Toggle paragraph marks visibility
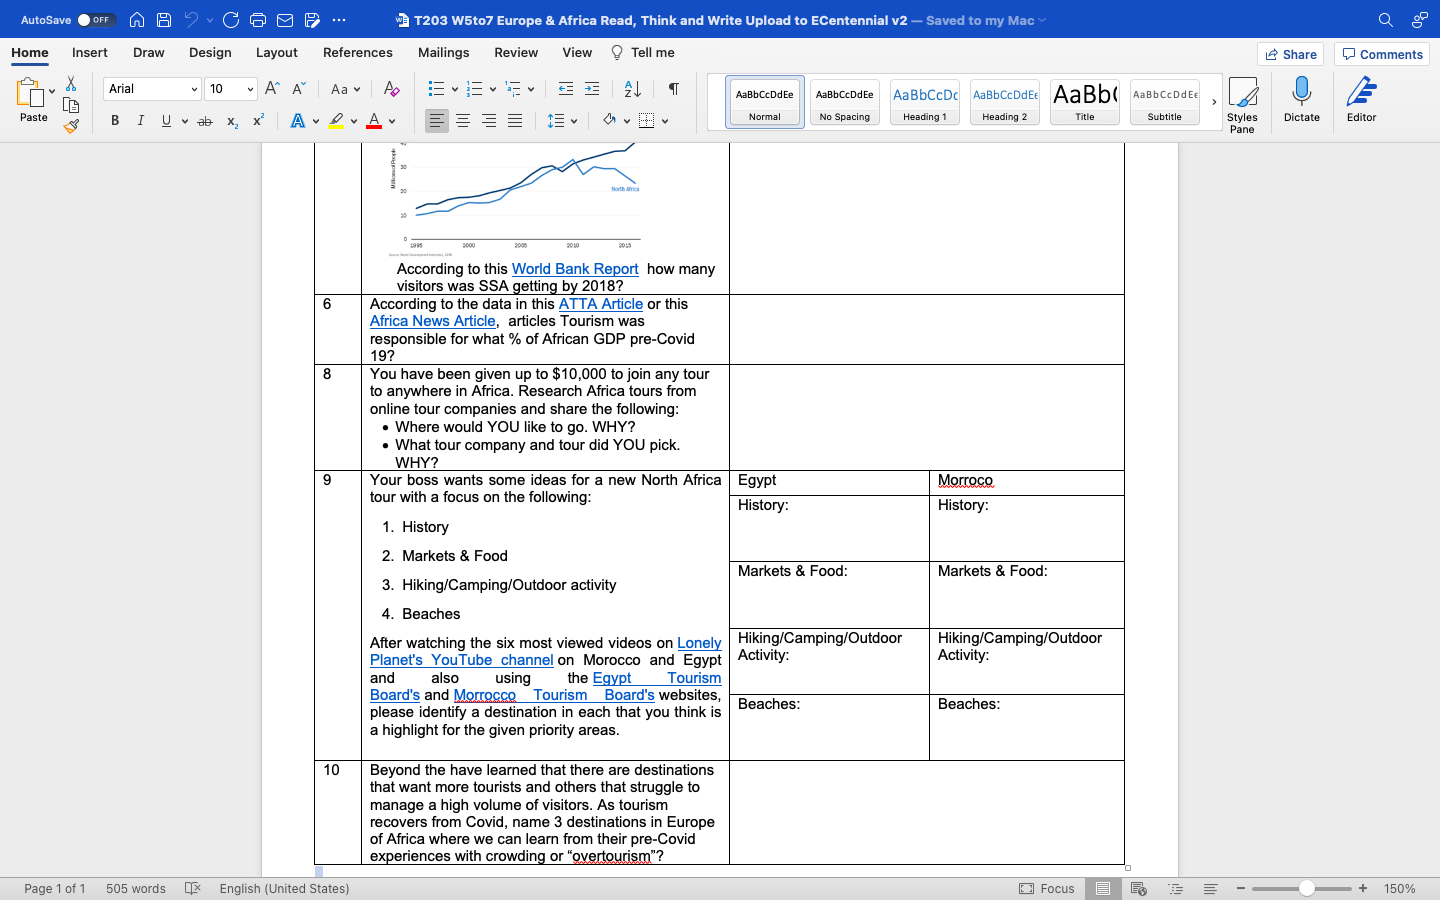The image size is (1440, 900). (674, 89)
